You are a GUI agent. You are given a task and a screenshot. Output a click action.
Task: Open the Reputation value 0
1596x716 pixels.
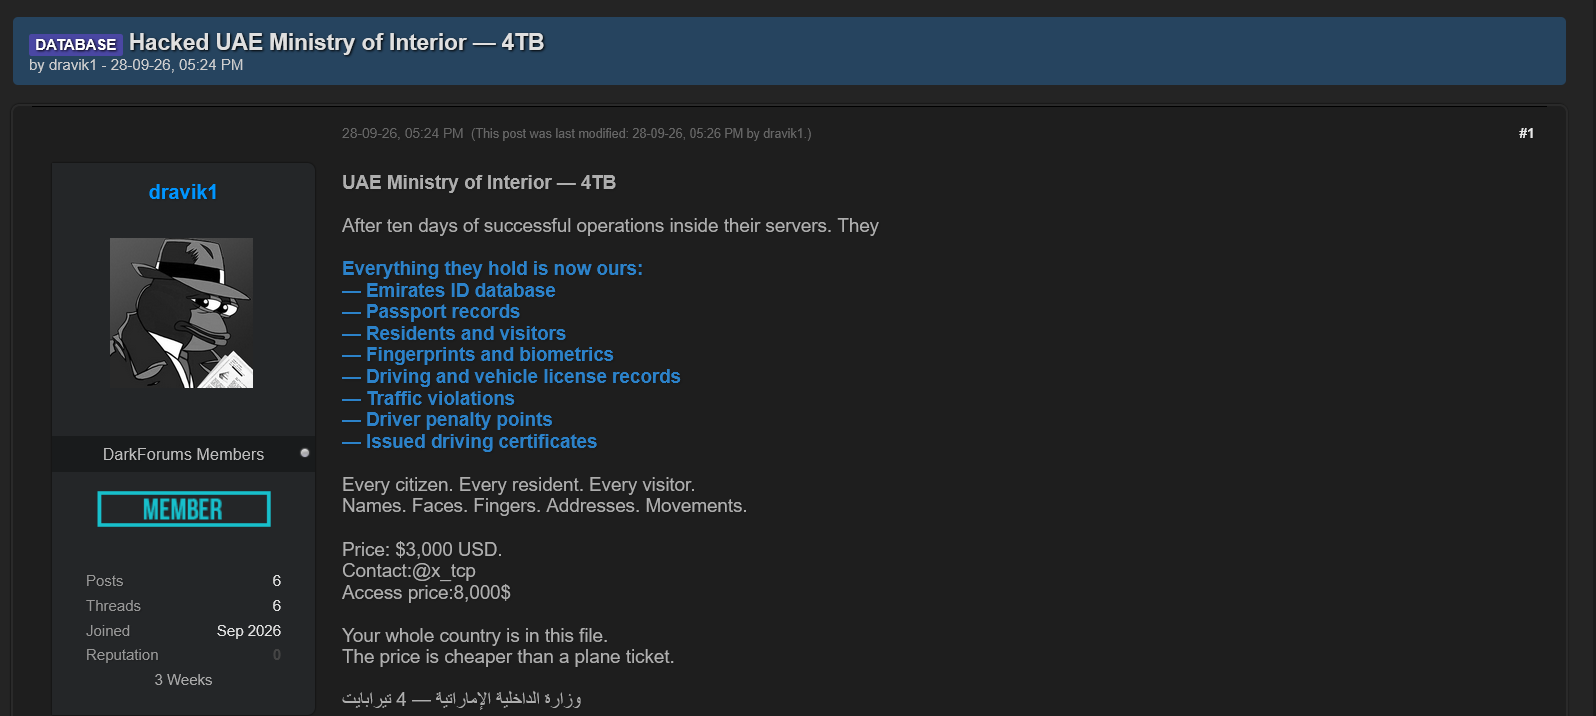click(x=277, y=655)
